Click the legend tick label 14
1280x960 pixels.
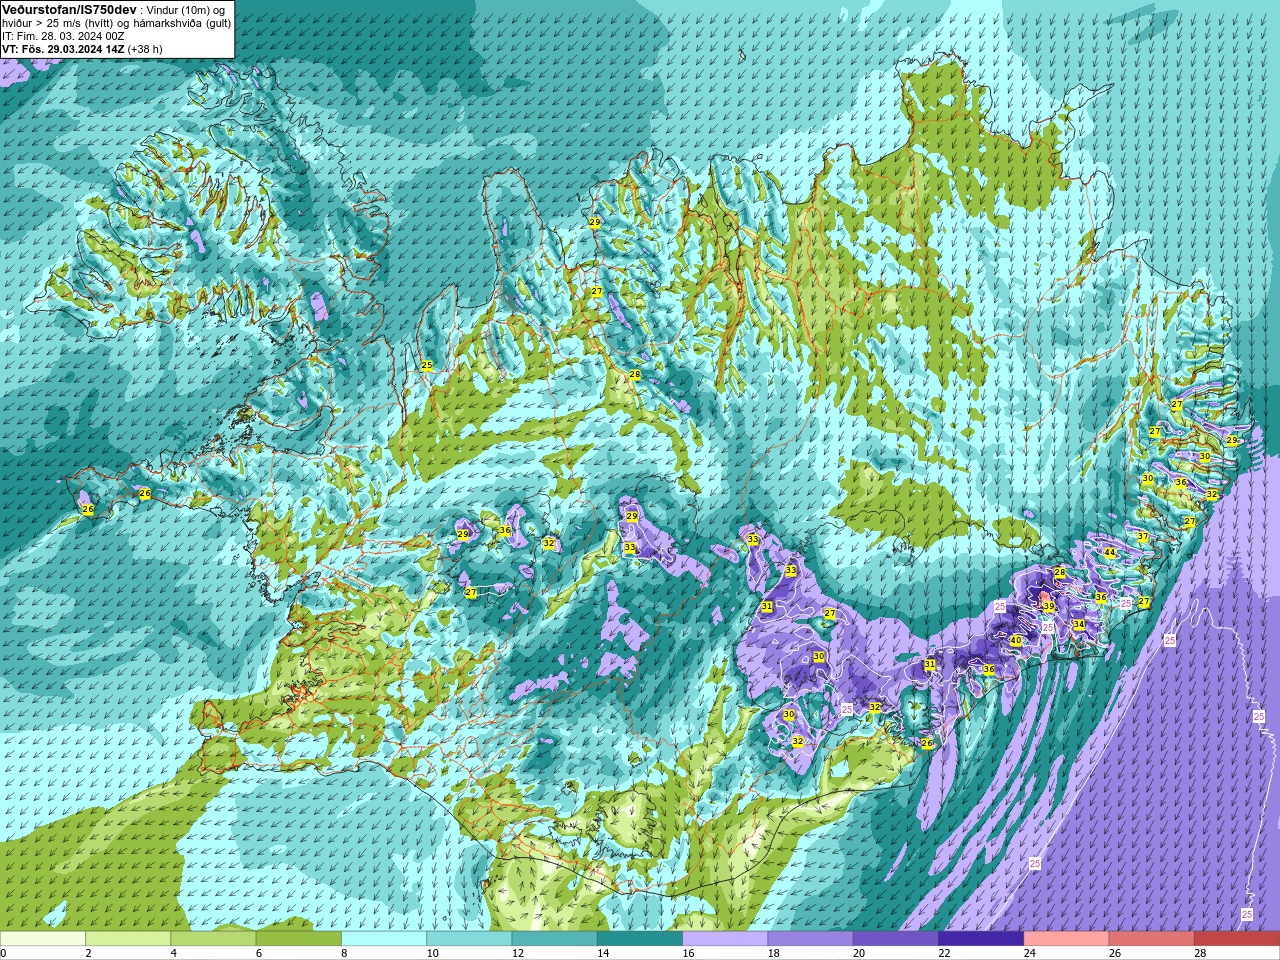click(x=603, y=953)
